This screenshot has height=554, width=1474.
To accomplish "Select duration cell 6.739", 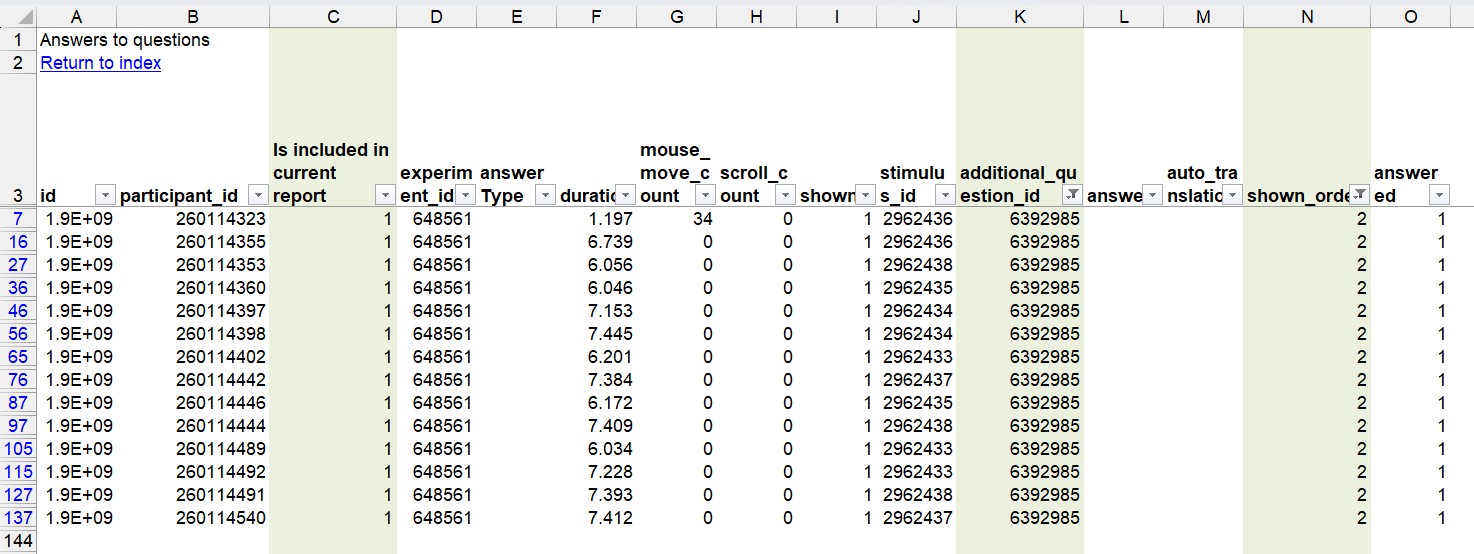I will (x=597, y=242).
